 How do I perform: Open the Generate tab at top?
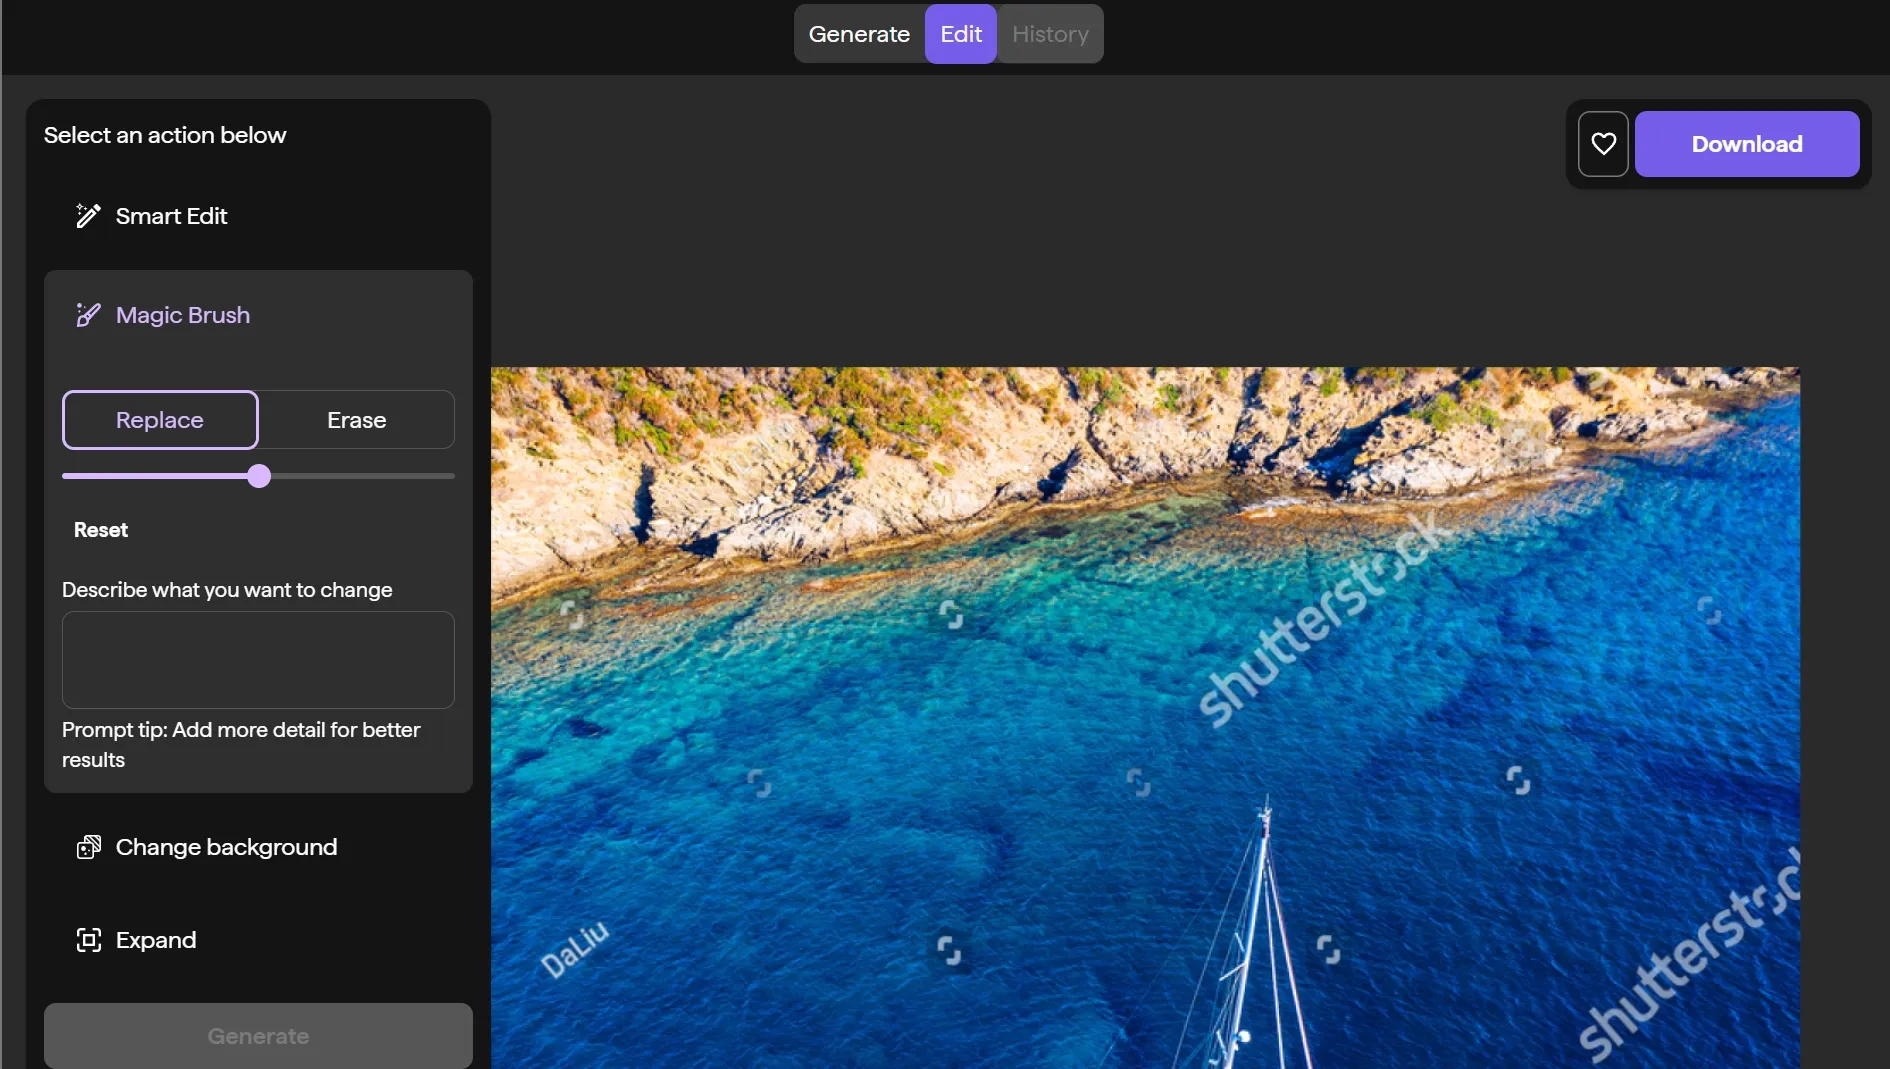859,34
